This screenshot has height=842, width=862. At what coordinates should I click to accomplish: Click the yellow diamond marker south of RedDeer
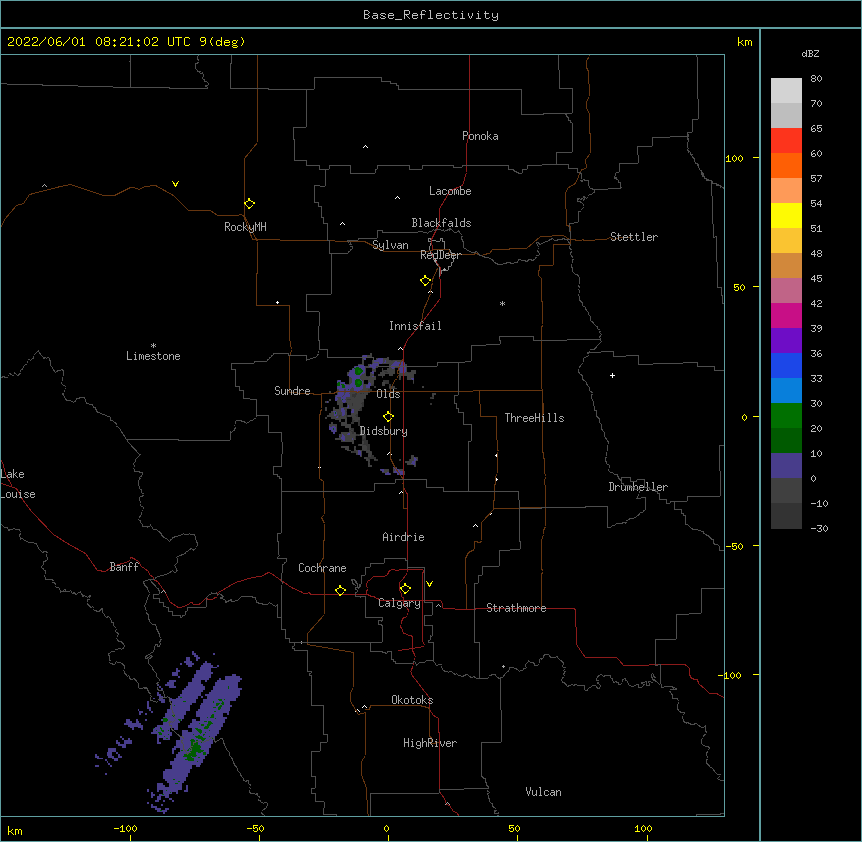point(425,281)
